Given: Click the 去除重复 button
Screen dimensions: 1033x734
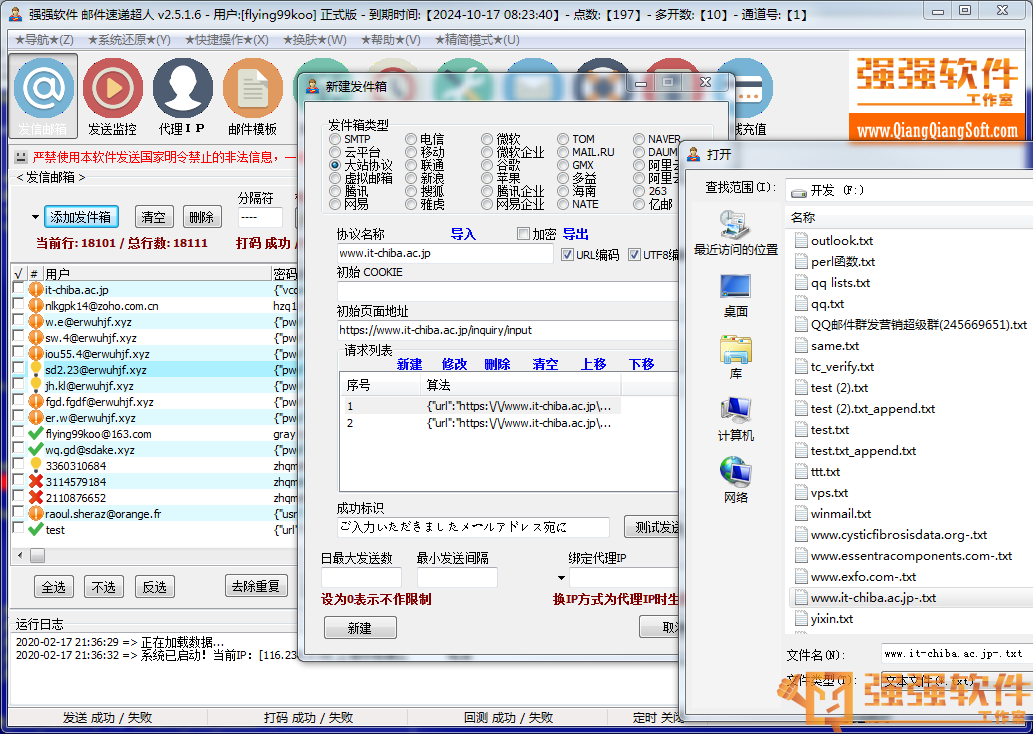Looking at the screenshot, I should point(256,586).
